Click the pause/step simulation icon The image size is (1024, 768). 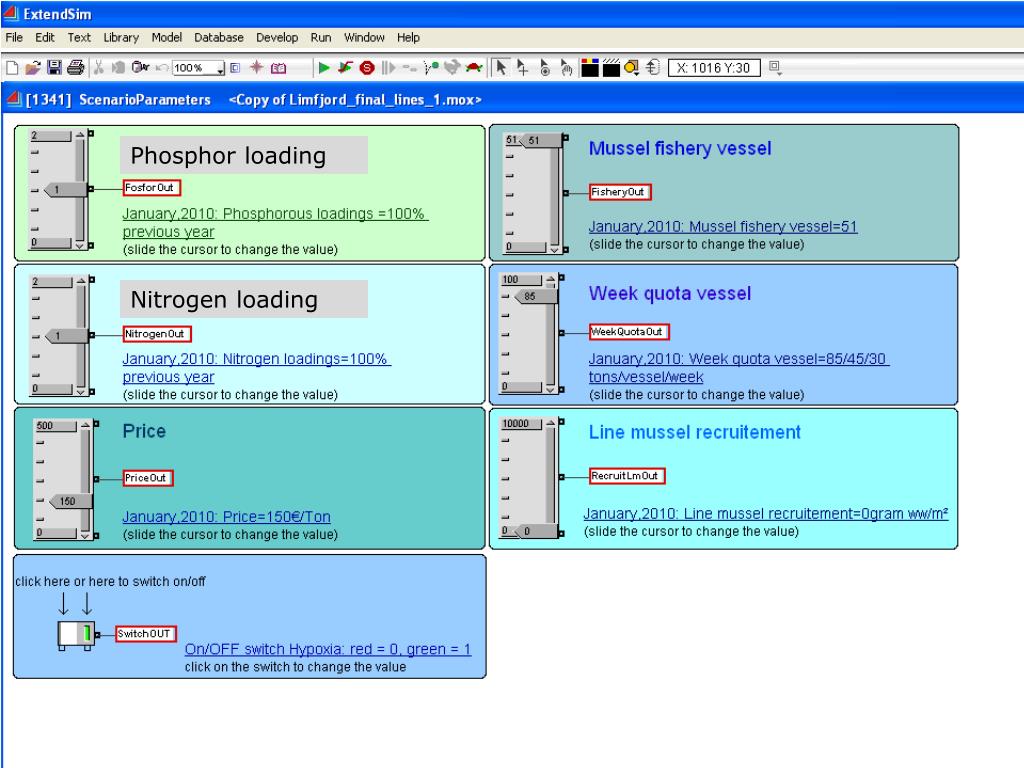click(389, 67)
